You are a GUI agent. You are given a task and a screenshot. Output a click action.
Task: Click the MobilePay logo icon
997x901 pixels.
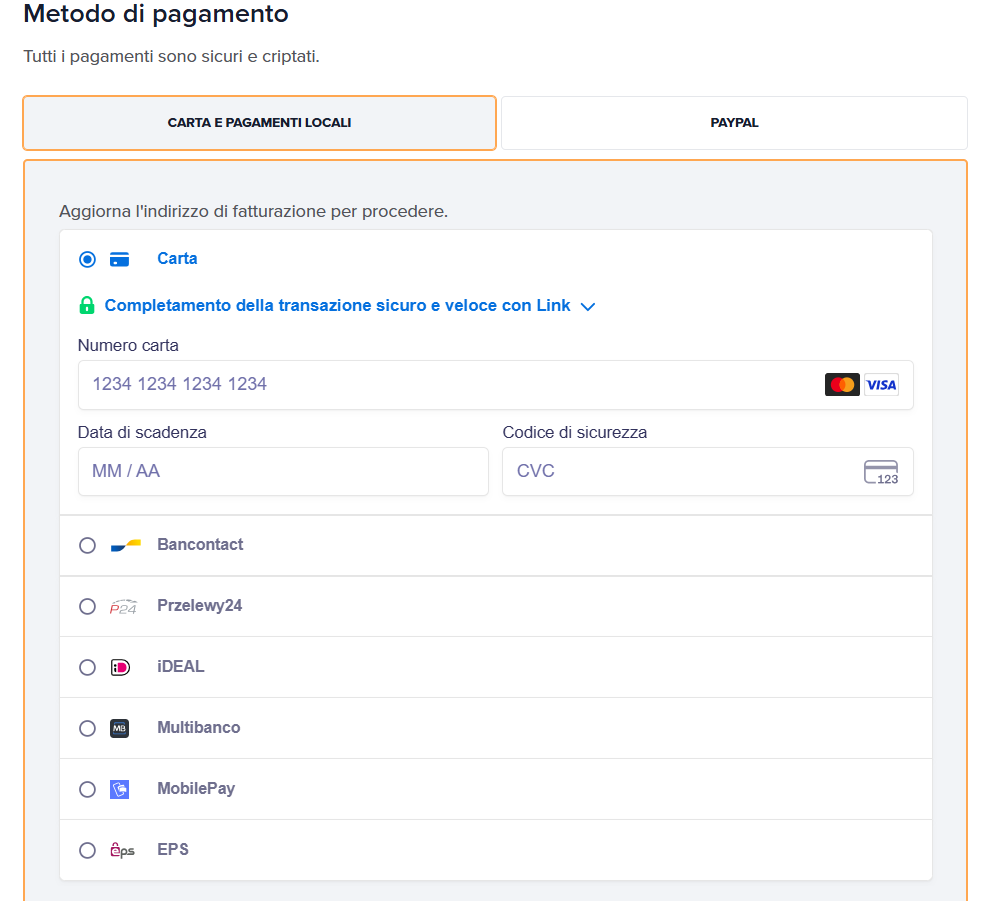(120, 790)
